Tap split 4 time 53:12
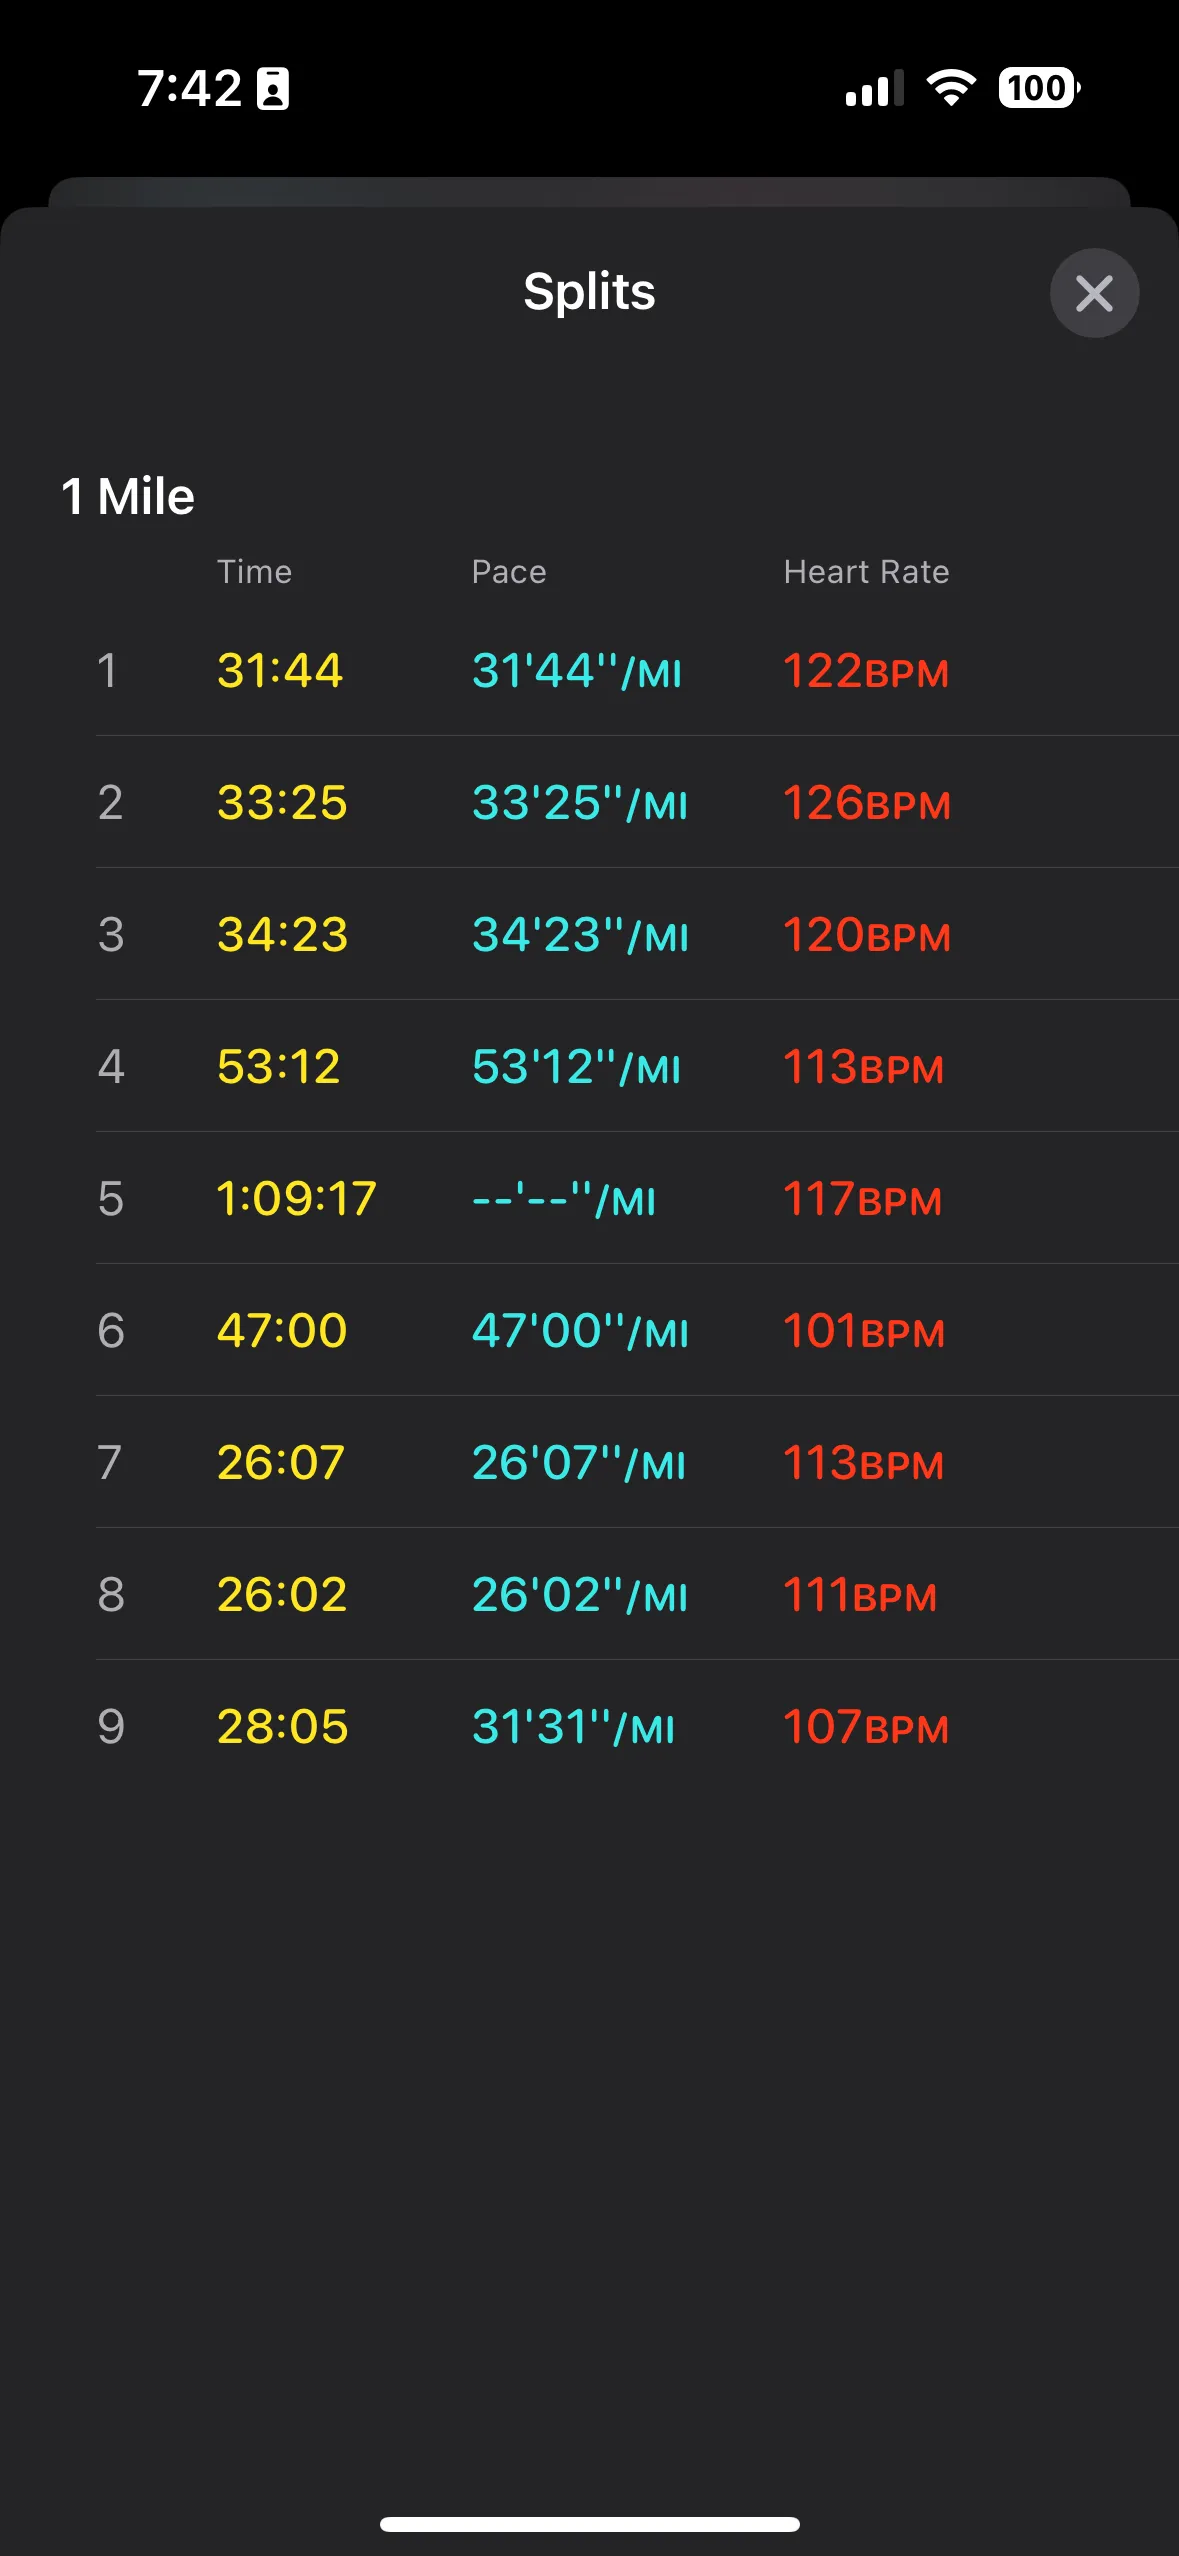 click(279, 1067)
